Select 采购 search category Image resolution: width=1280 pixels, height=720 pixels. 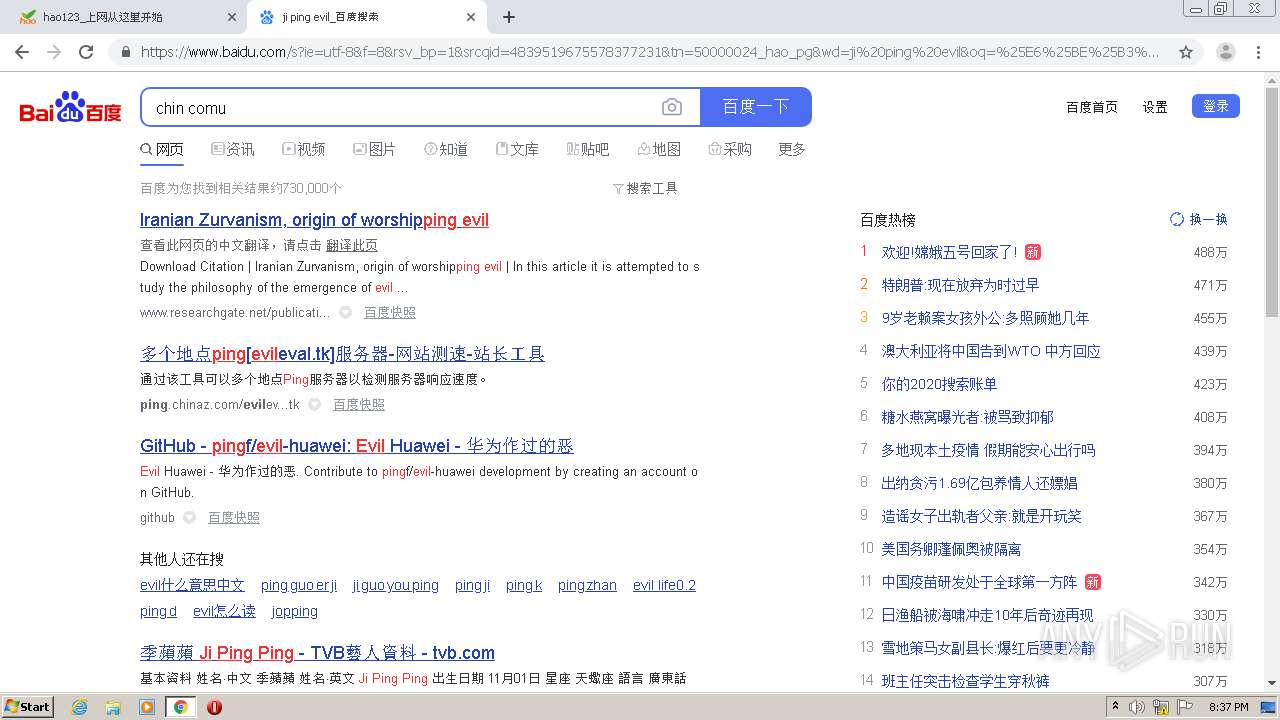[x=730, y=149]
